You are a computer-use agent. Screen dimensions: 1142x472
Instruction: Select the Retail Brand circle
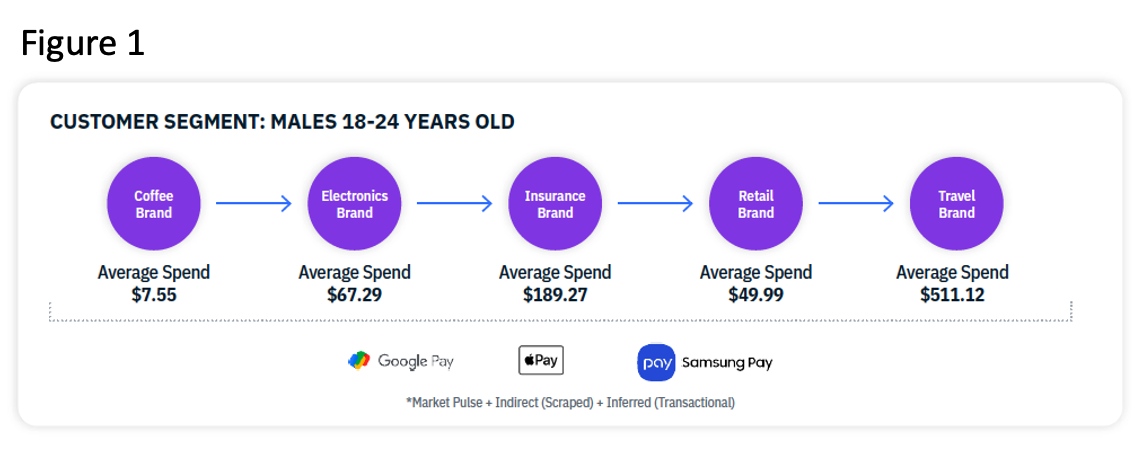tap(756, 204)
